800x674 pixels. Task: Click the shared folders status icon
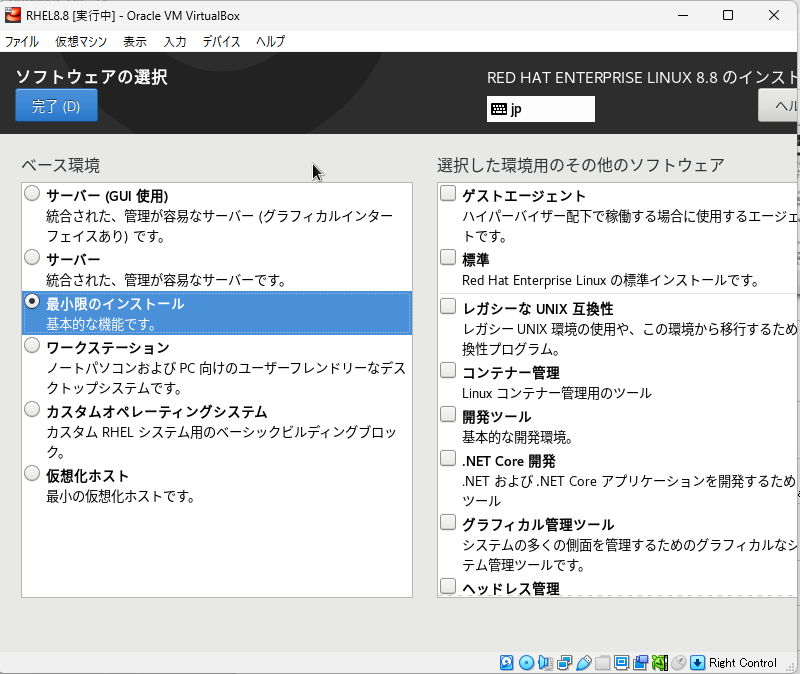point(603,663)
